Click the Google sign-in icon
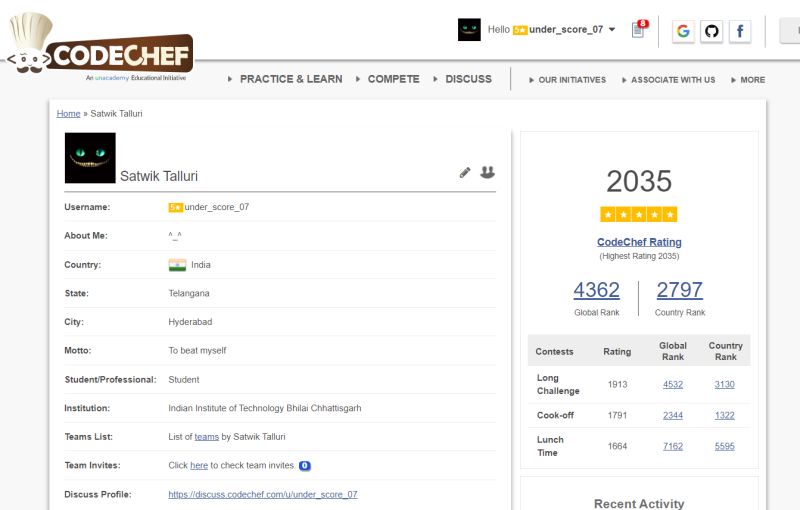800x510 pixels. [683, 32]
